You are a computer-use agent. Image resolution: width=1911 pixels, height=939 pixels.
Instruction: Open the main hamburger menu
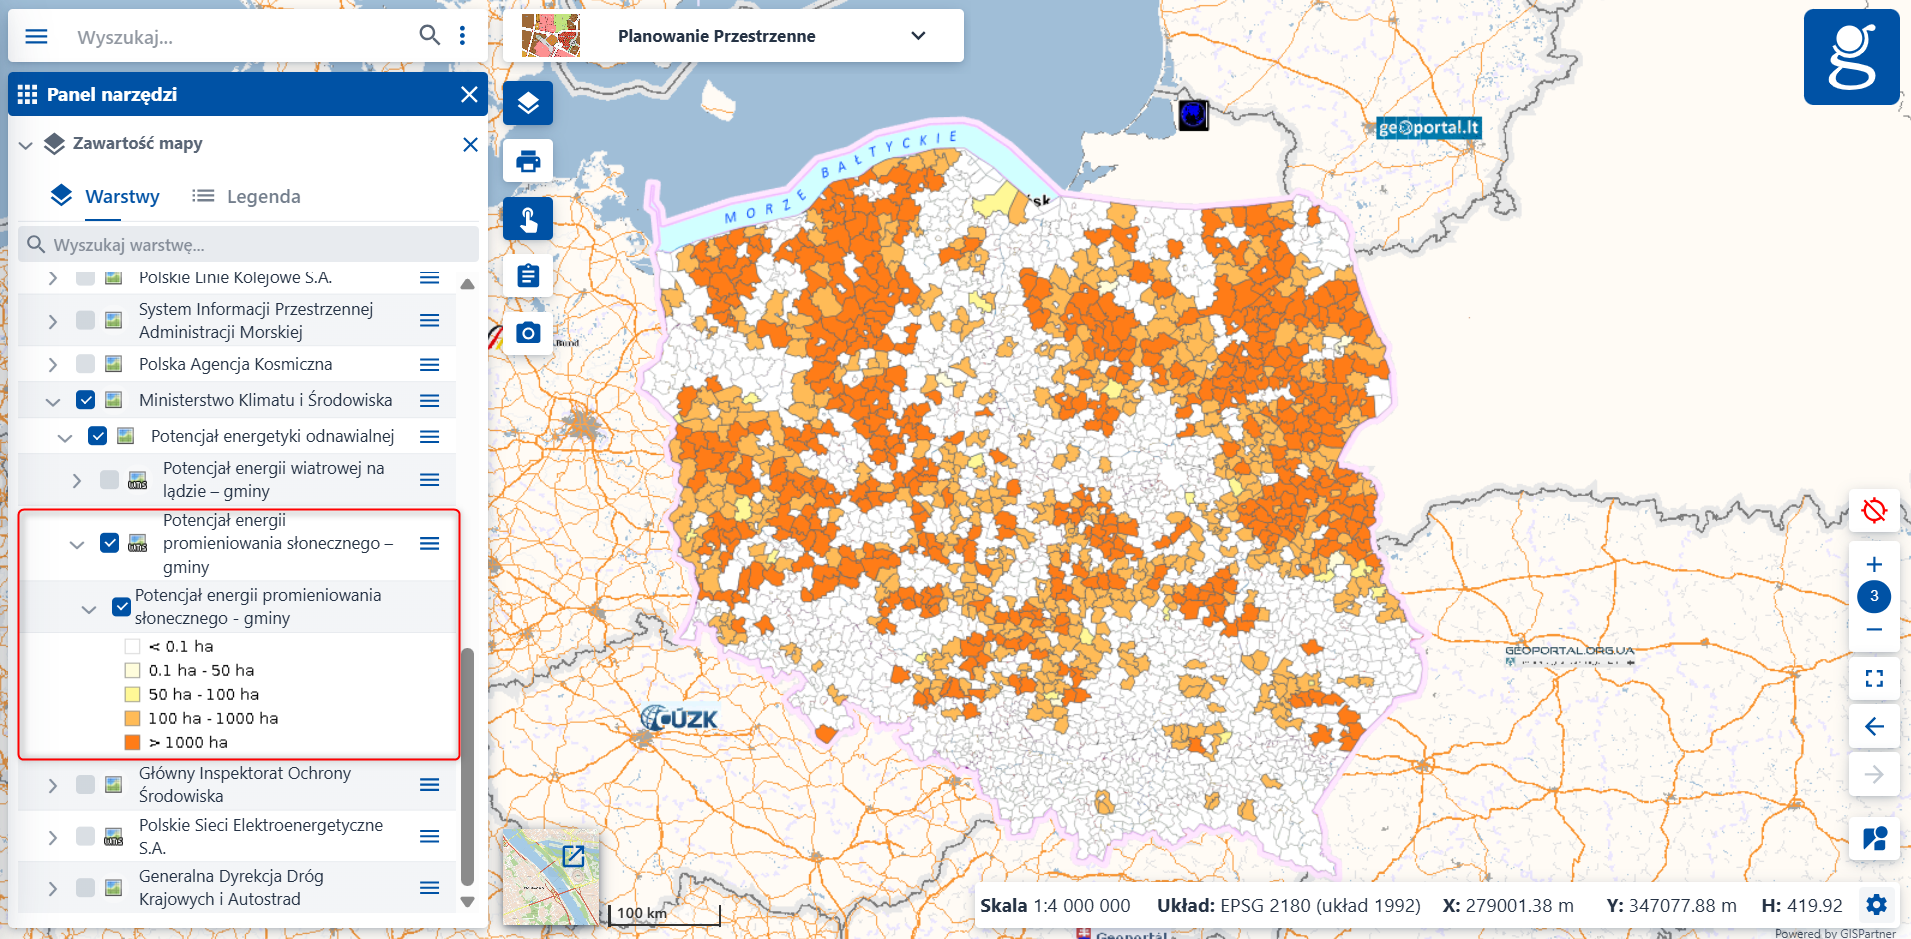point(36,37)
